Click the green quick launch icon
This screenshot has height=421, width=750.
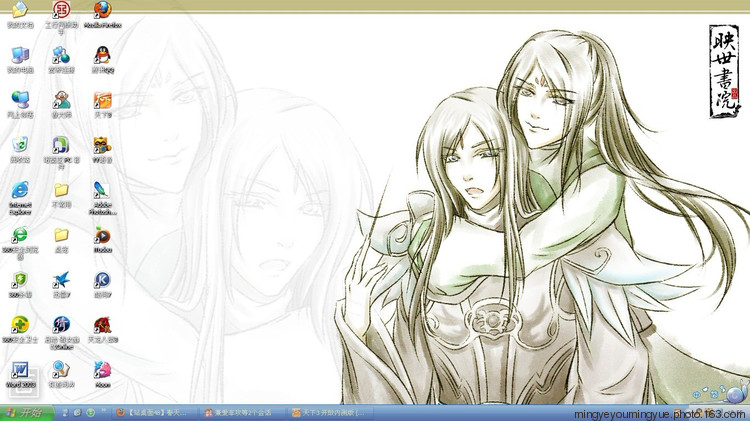click(90, 412)
